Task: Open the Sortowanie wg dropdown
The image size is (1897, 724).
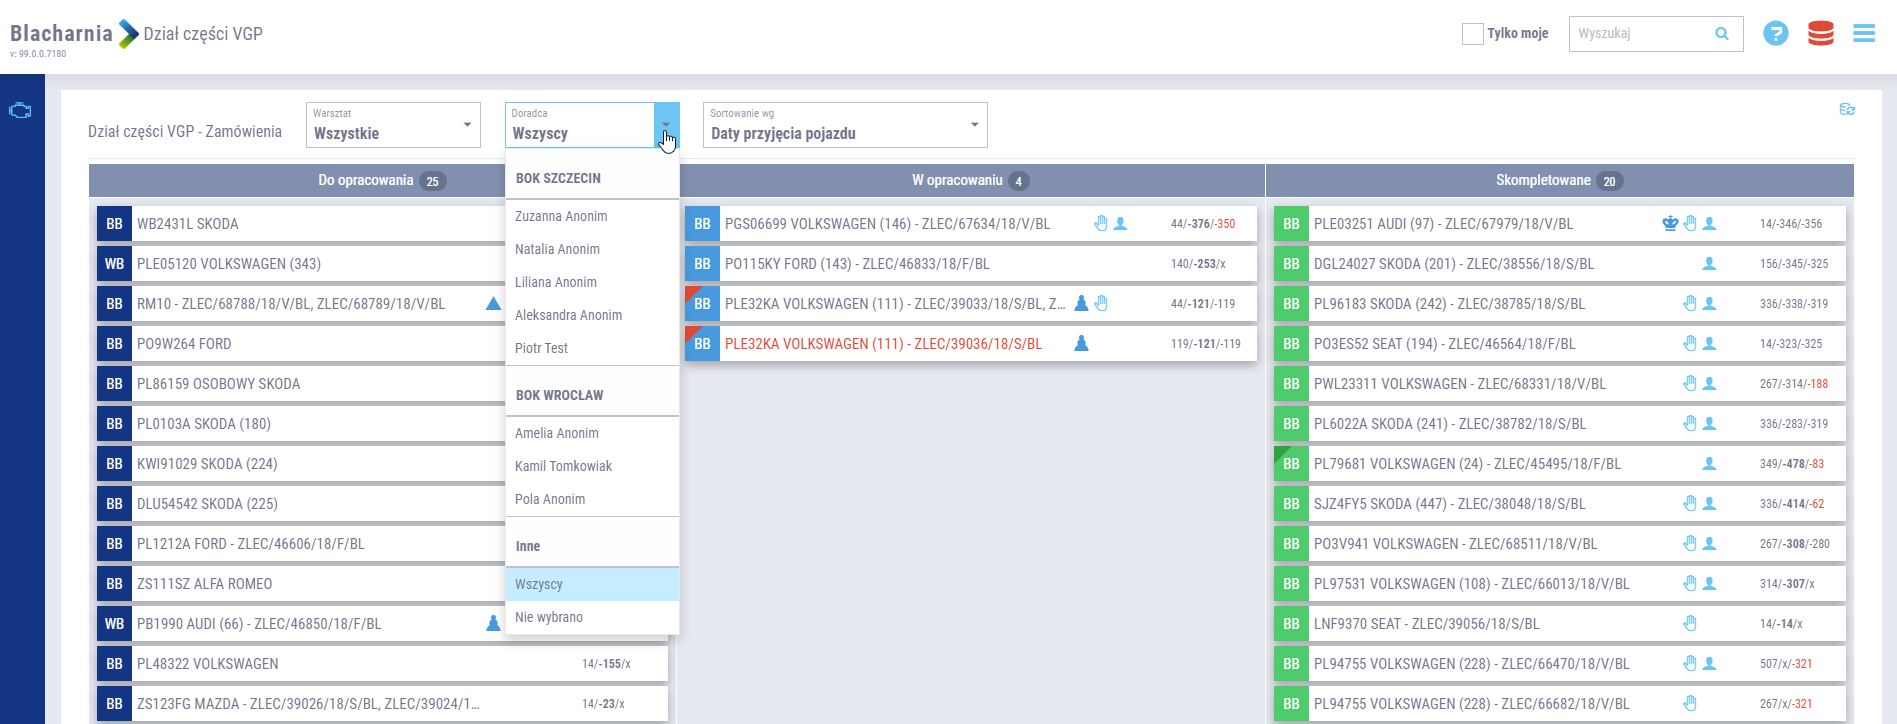Action: tap(974, 125)
